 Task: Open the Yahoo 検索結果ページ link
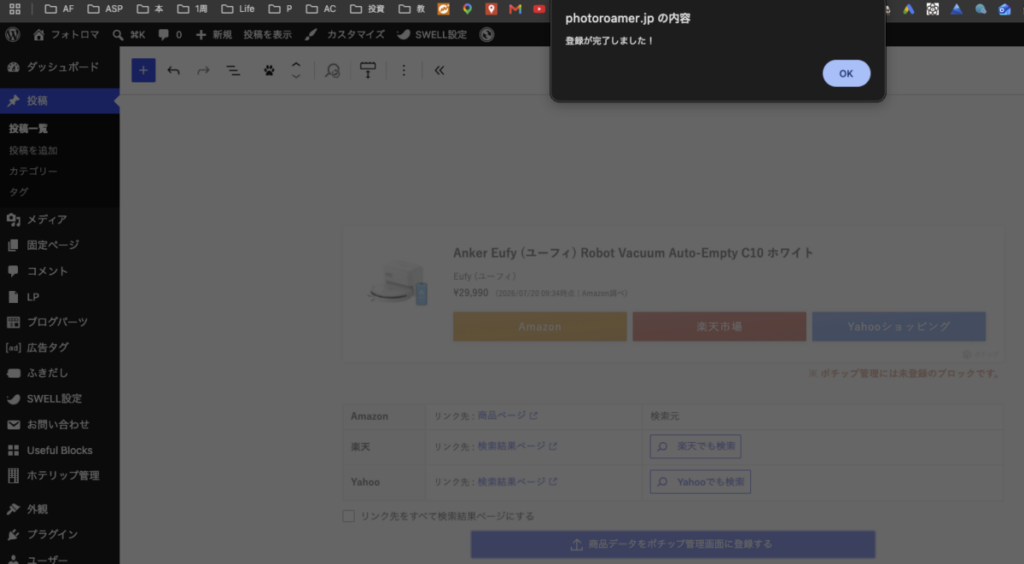coord(517,482)
